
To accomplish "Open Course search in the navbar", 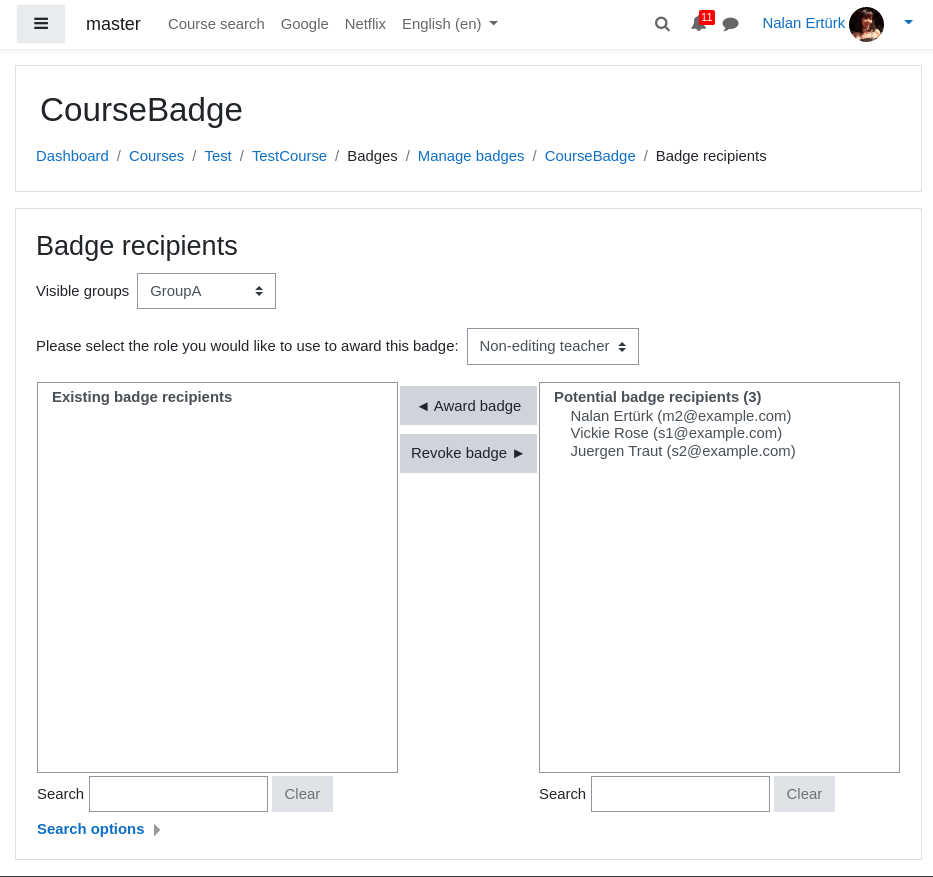I will tap(216, 24).
